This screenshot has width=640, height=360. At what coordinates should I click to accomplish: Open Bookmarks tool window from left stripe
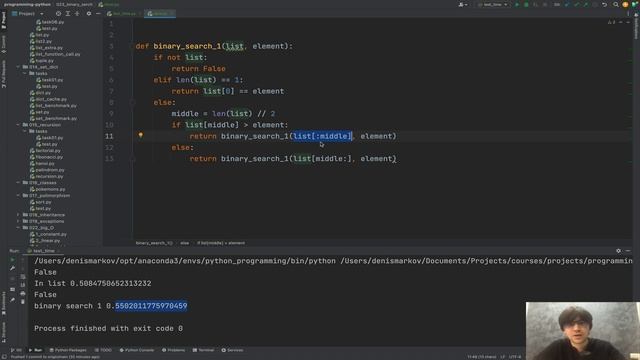tap(4, 303)
